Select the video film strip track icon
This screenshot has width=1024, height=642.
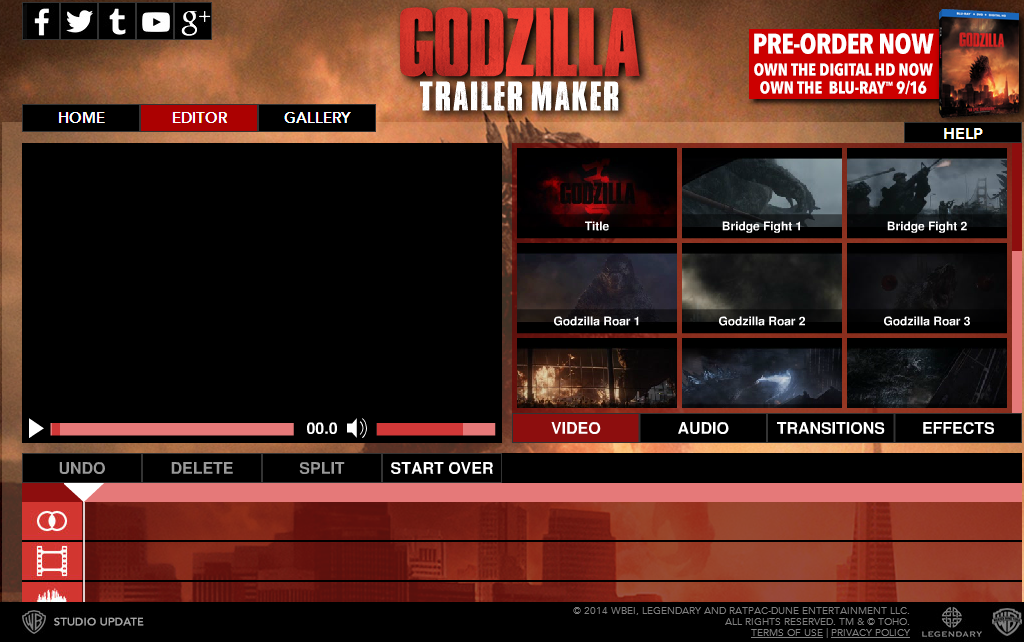[52, 561]
